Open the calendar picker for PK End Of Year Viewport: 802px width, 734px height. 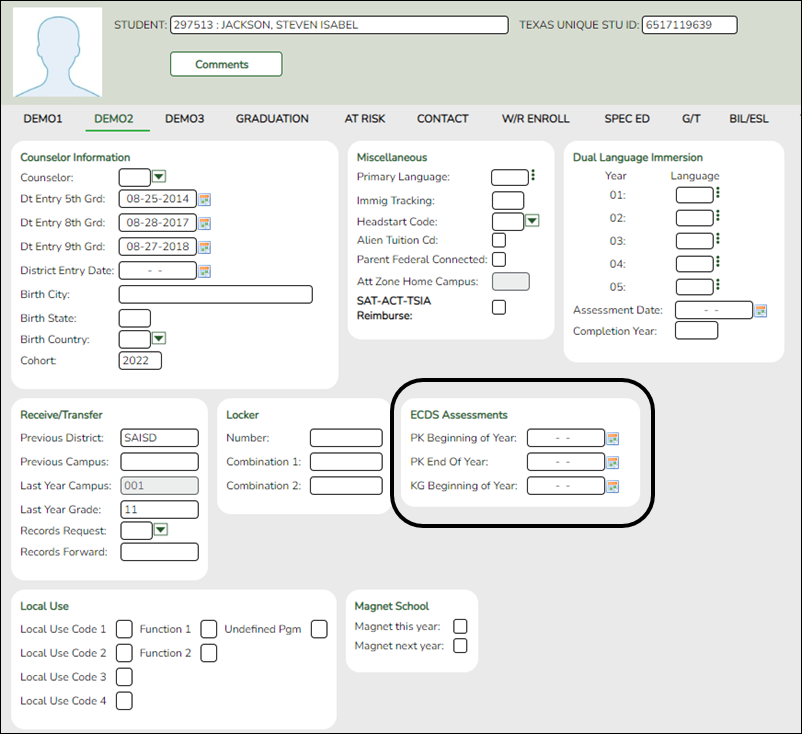click(611, 462)
